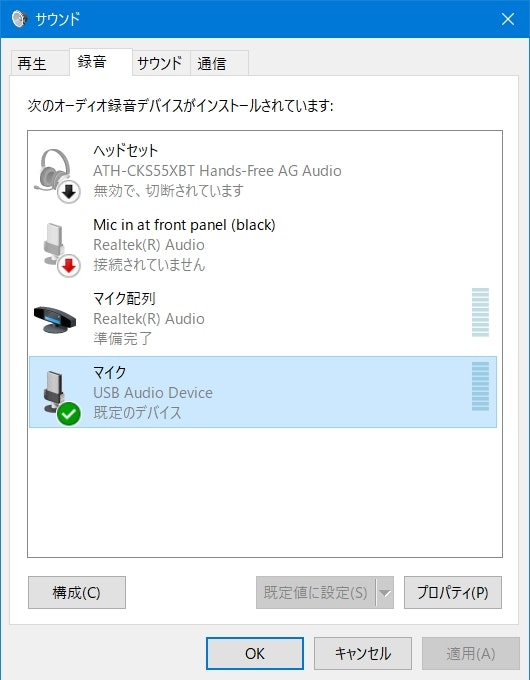The width and height of the screenshot is (530, 680).
Task: Click the キャンセル button
Action: [x=363, y=653]
